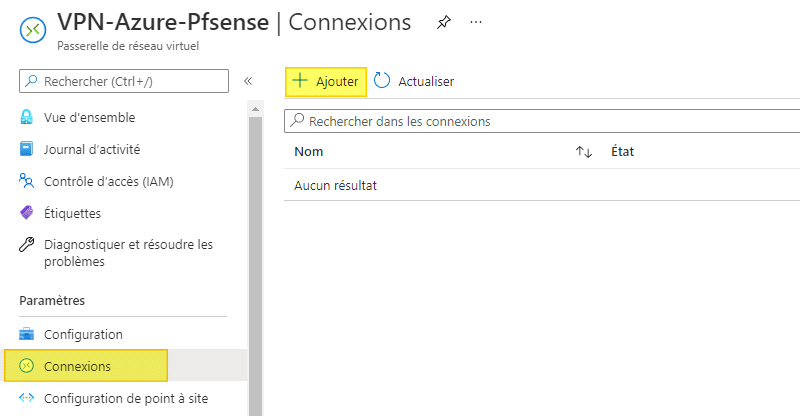The image size is (800, 416).
Task: Click the Étiquettes tag icon
Action: coord(27,213)
